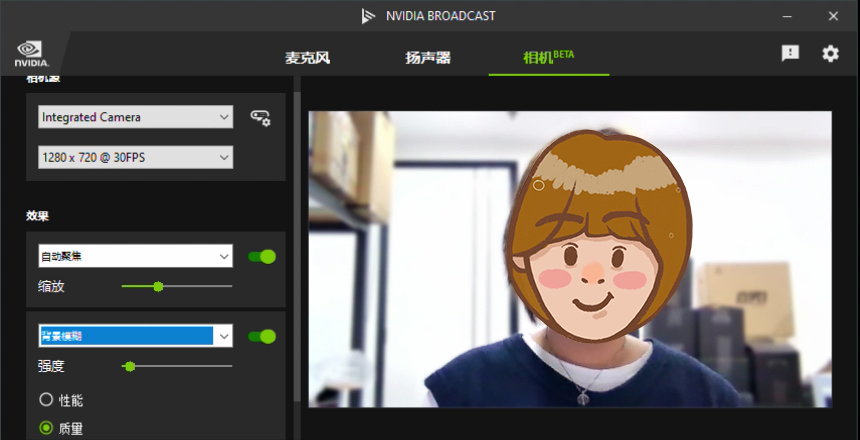Viewport: 860px width, 440px height.
Task: Open camera device settings icon
Action: pyautogui.click(x=261, y=117)
